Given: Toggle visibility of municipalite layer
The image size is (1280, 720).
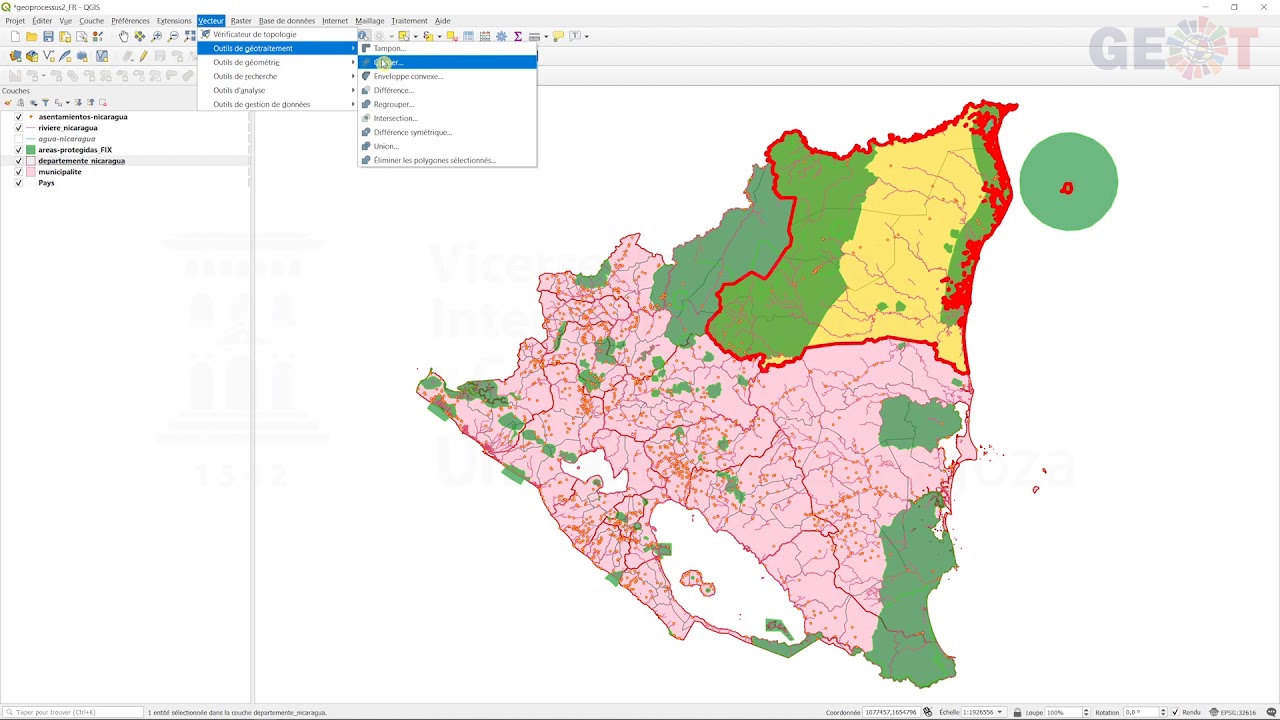Looking at the screenshot, I should [x=18, y=172].
